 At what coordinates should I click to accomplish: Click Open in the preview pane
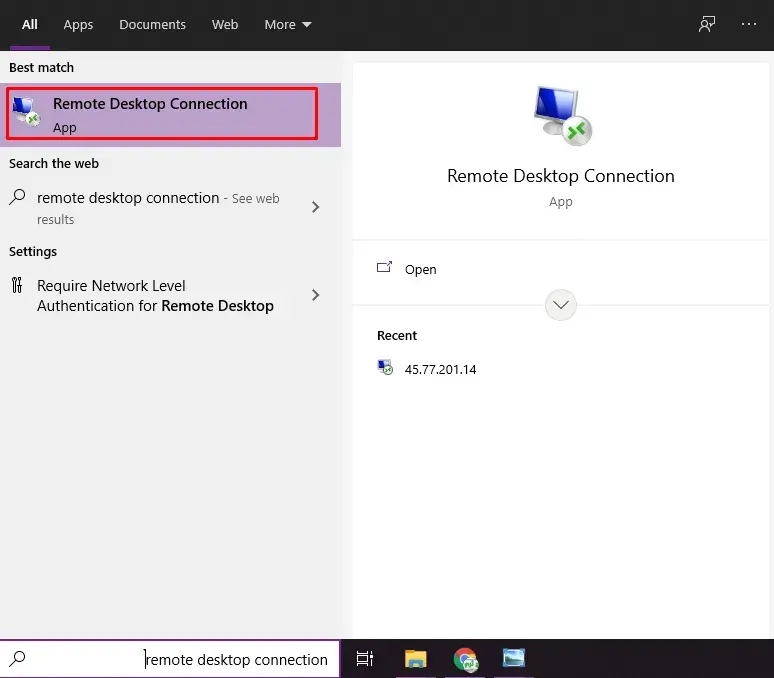[420, 269]
